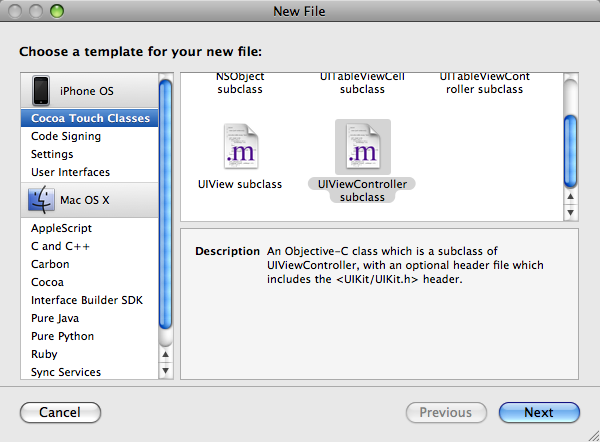The image size is (600, 442).
Task: Click the template pane blue scrollbar thumb
Action: point(571,151)
